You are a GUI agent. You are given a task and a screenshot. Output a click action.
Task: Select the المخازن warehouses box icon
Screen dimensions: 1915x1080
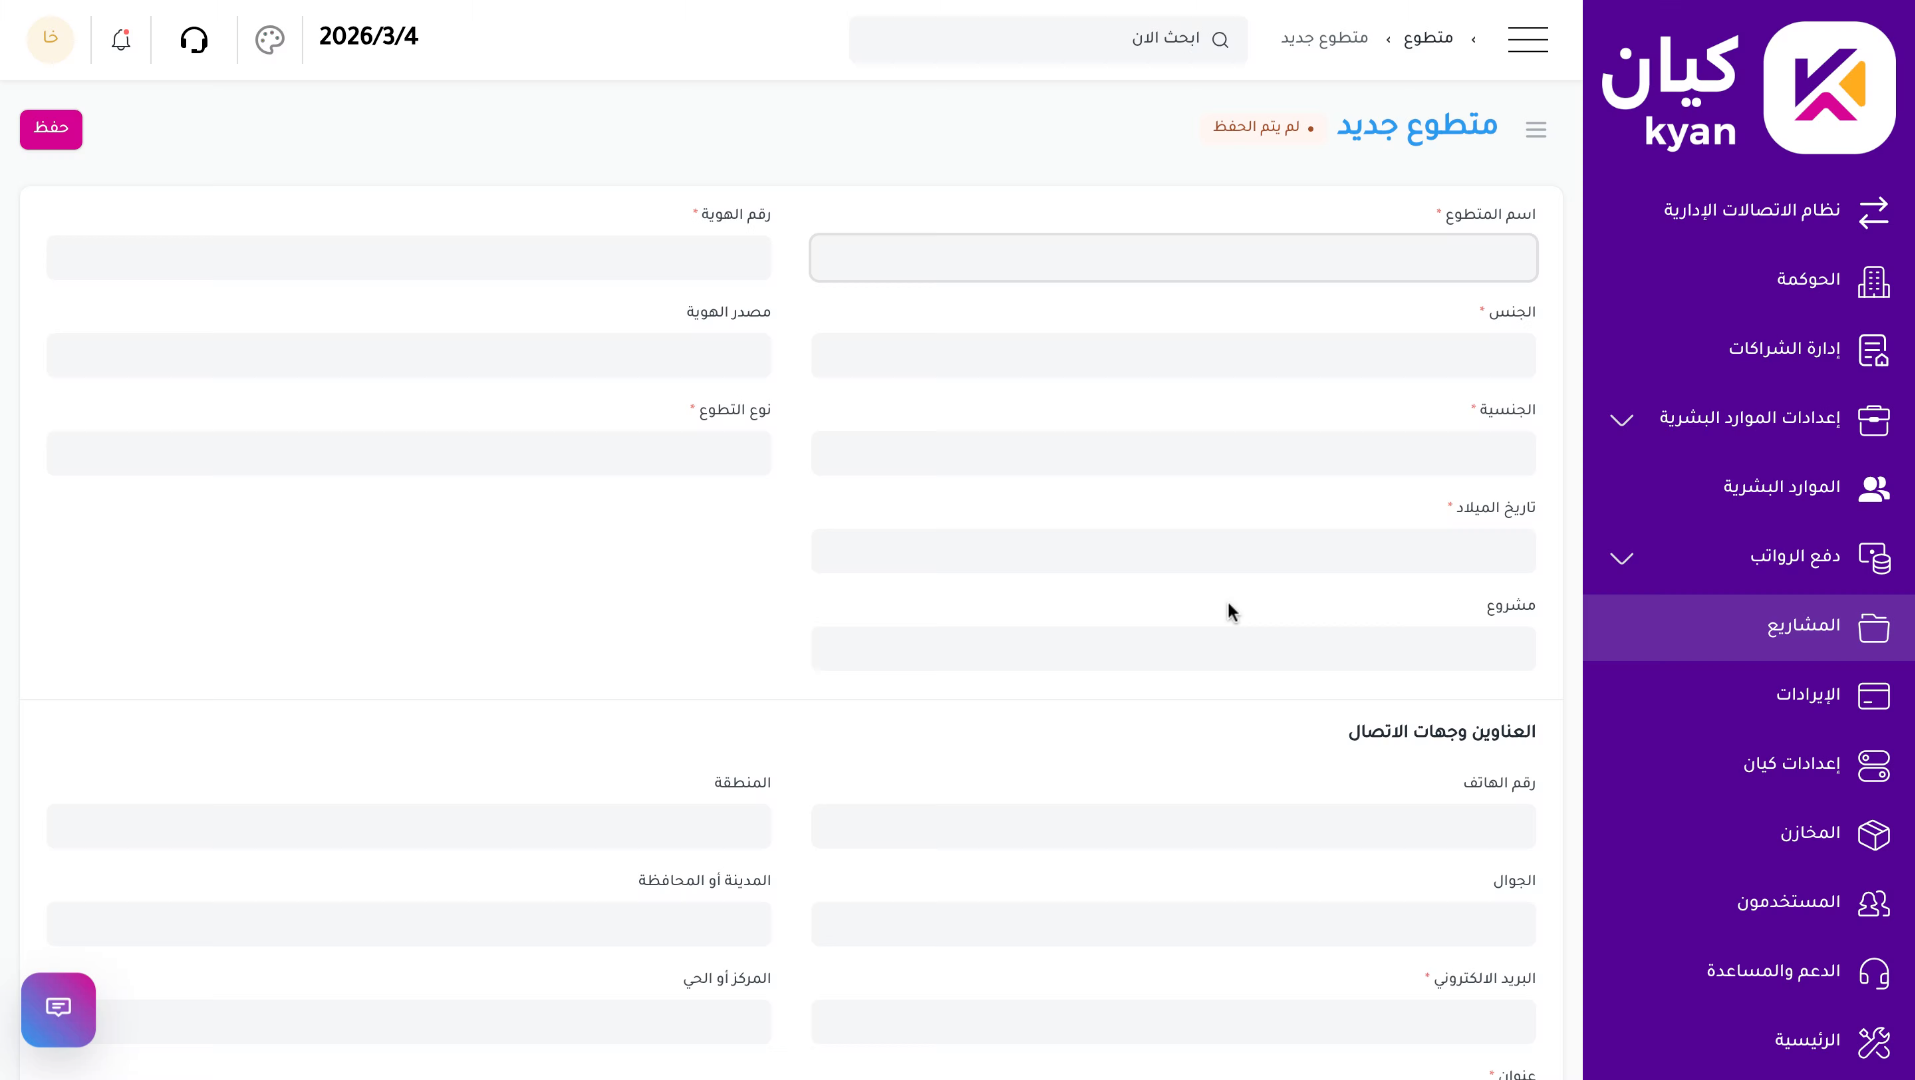click(x=1875, y=835)
